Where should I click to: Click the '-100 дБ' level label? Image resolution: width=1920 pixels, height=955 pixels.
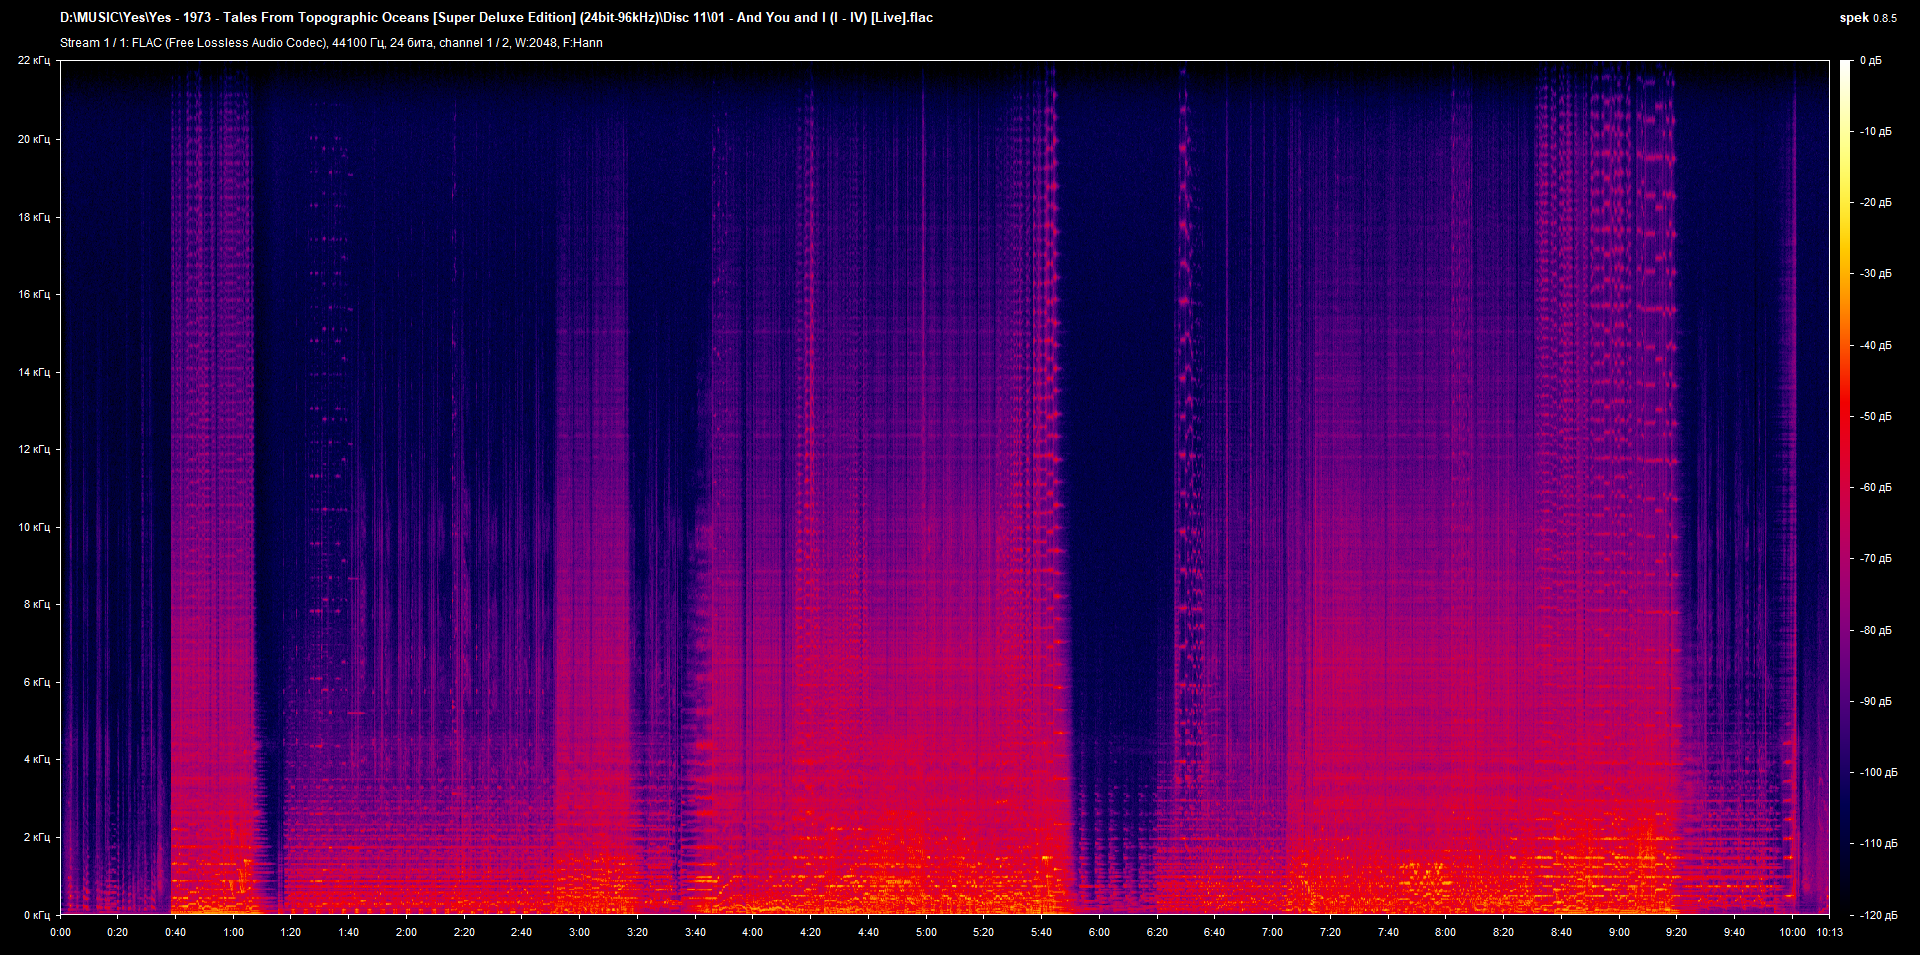(x=1878, y=773)
